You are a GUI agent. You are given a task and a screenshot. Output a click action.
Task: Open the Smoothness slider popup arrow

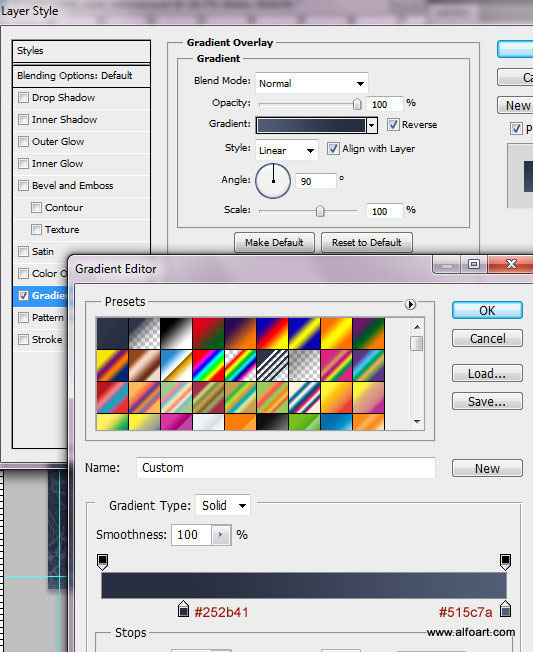(221, 535)
